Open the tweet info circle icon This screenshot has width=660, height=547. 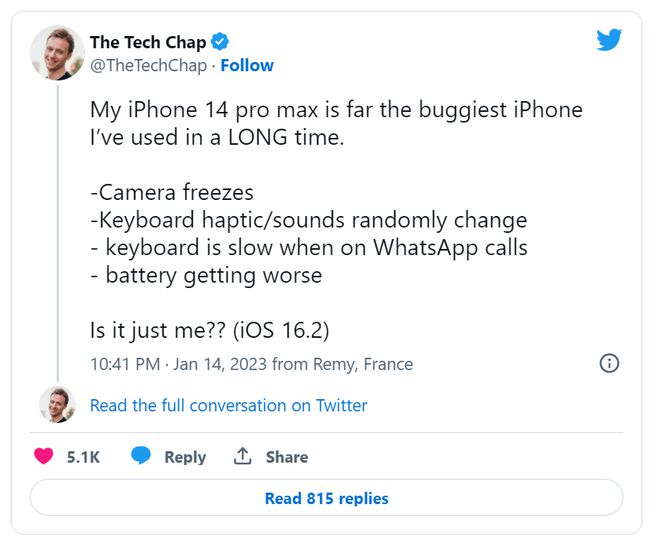click(x=609, y=363)
